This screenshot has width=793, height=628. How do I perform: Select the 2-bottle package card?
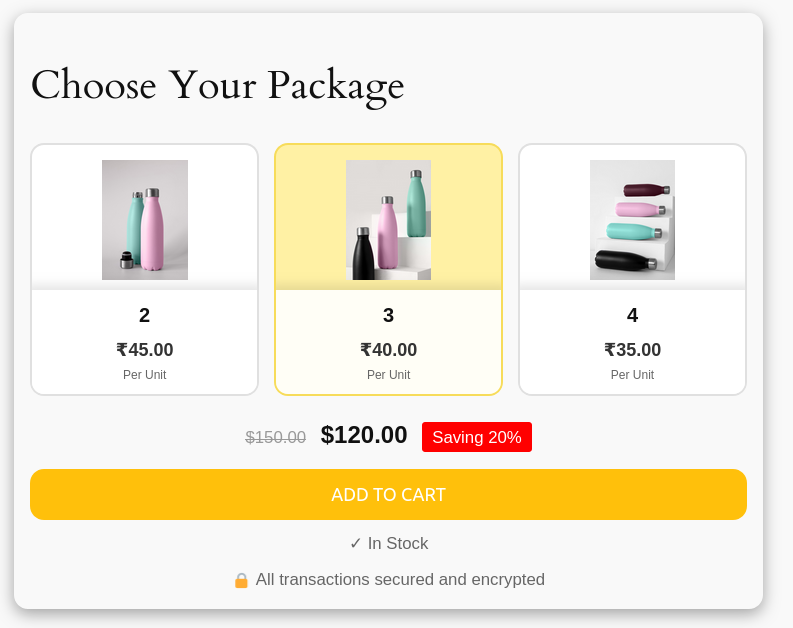point(145,270)
